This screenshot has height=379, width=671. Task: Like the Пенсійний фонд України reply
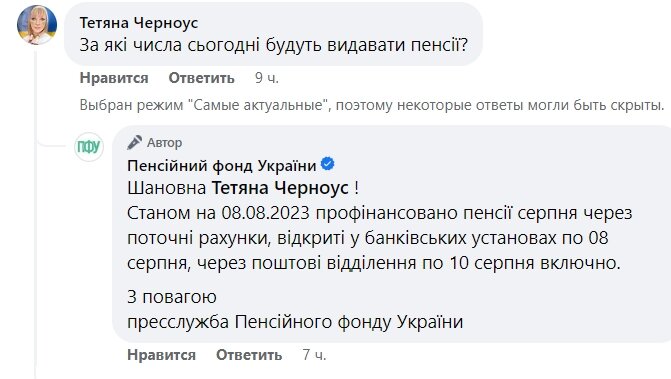pyautogui.click(x=161, y=355)
